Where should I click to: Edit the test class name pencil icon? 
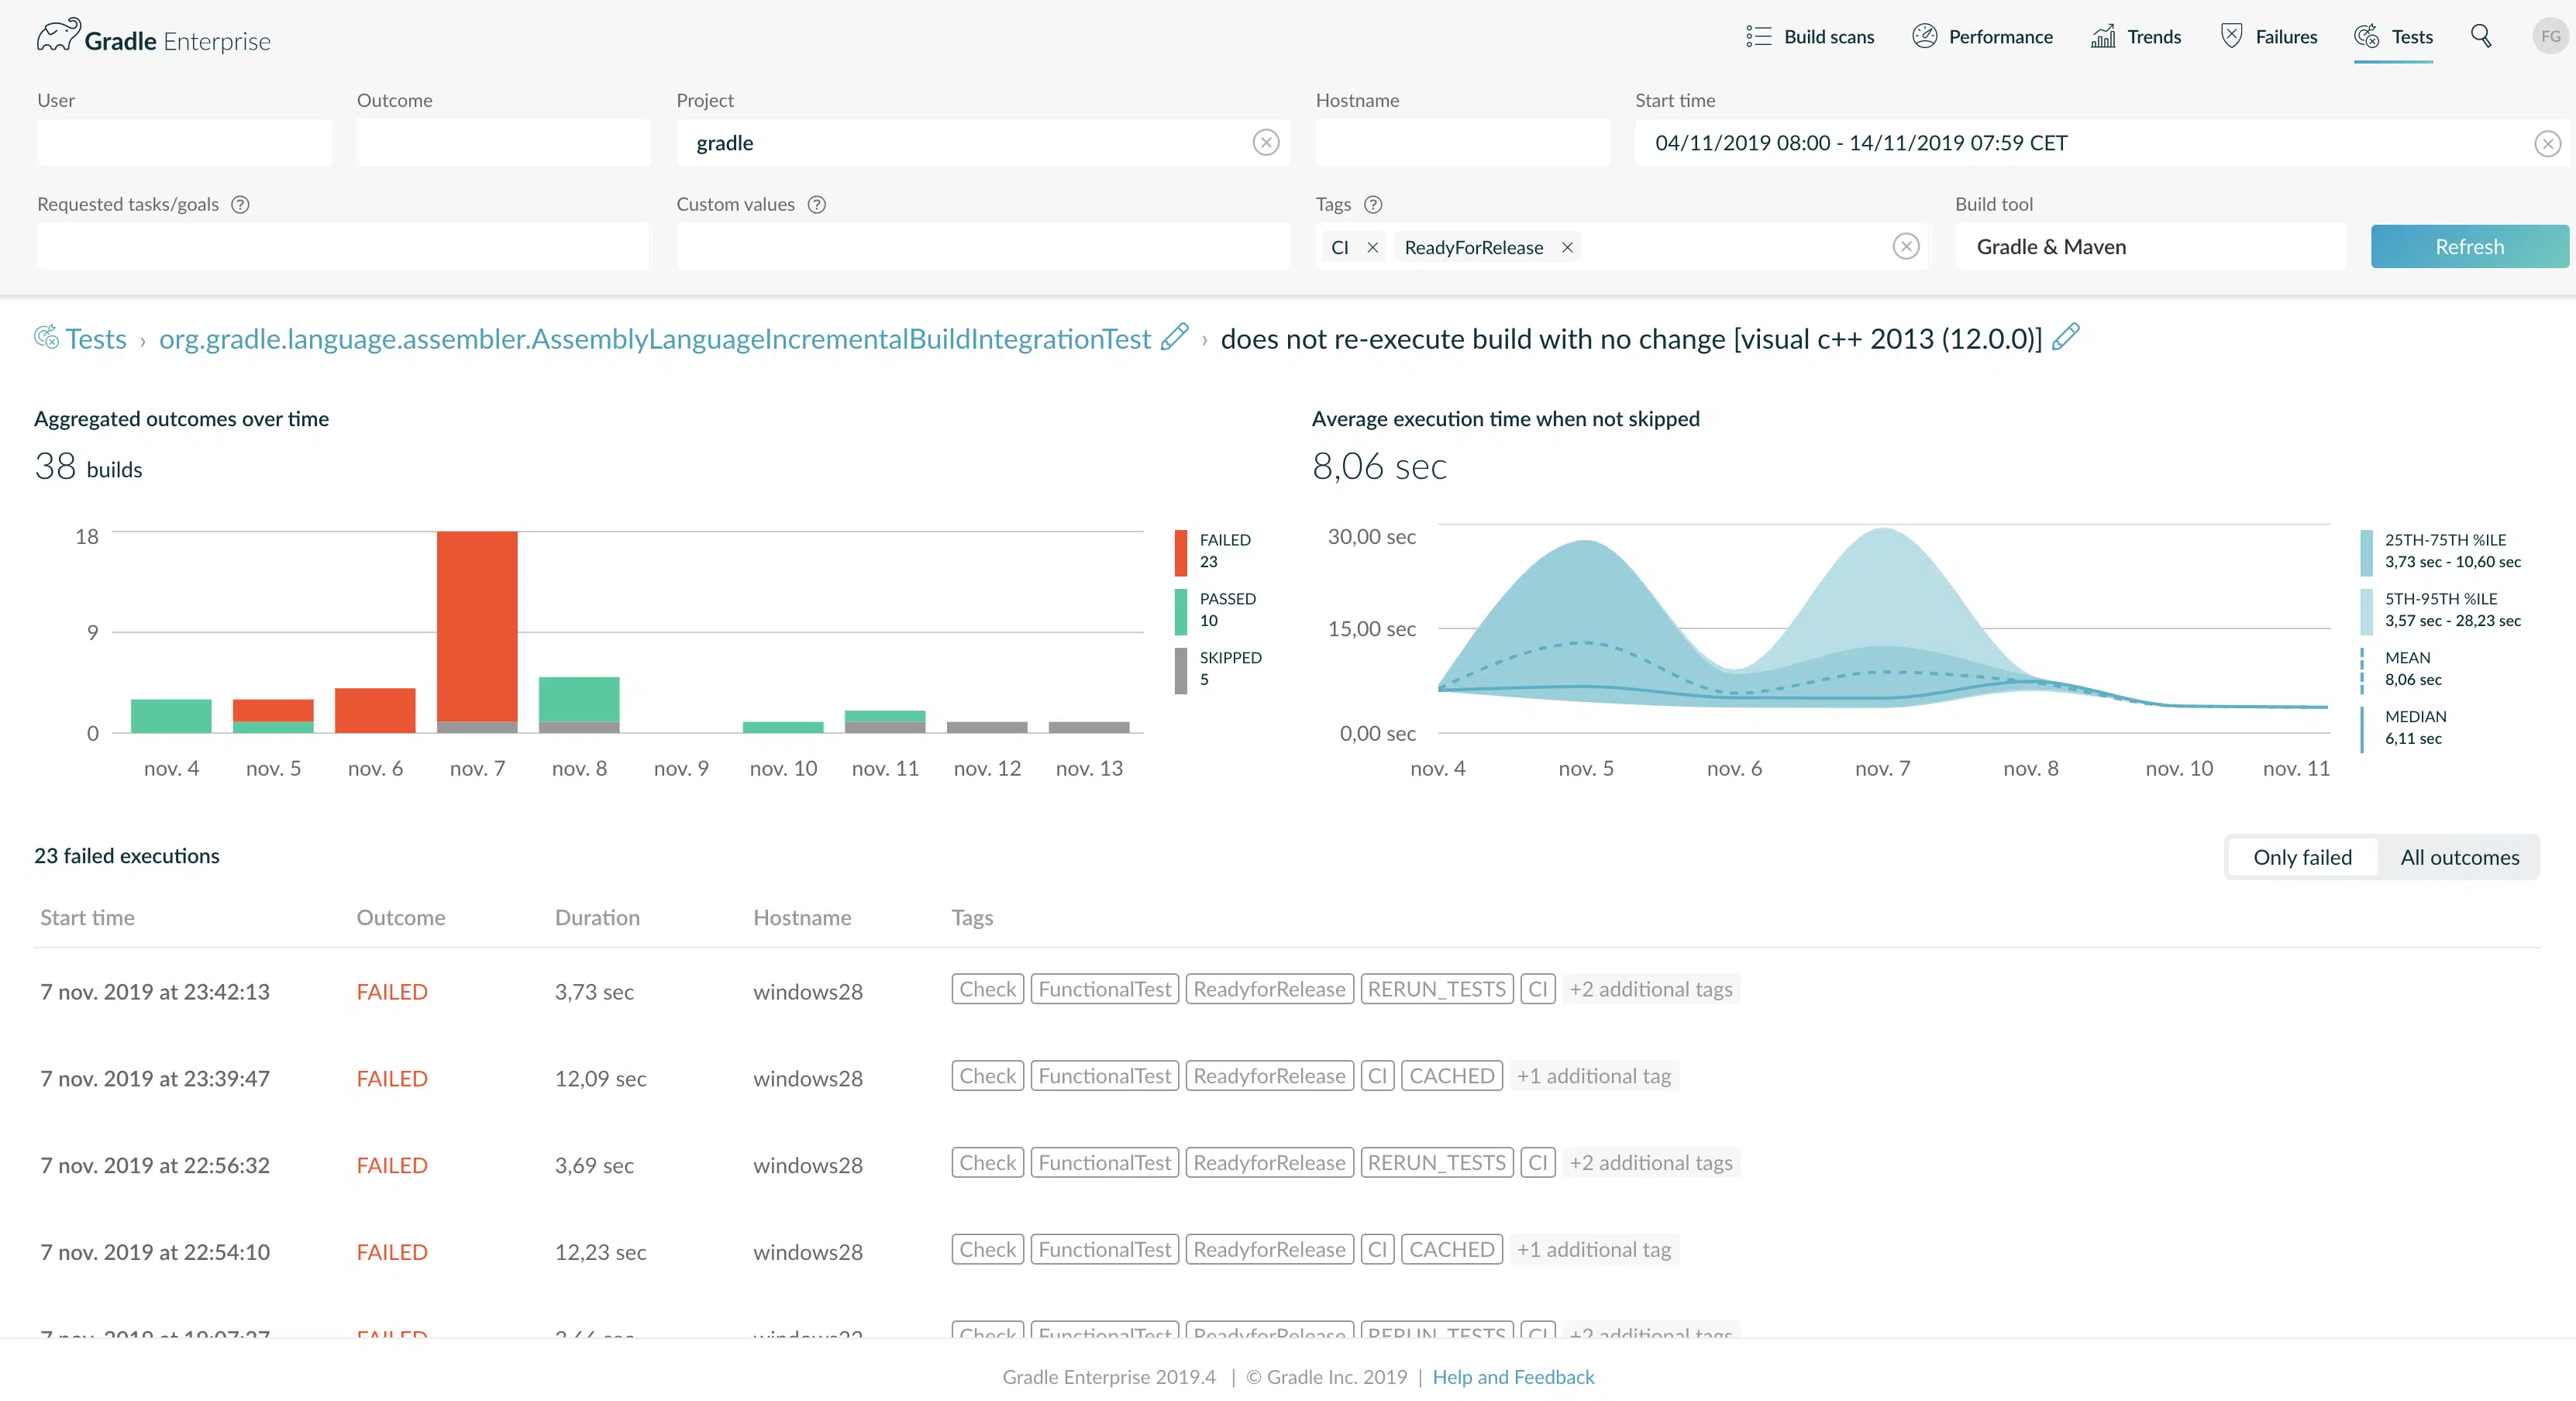click(1175, 337)
